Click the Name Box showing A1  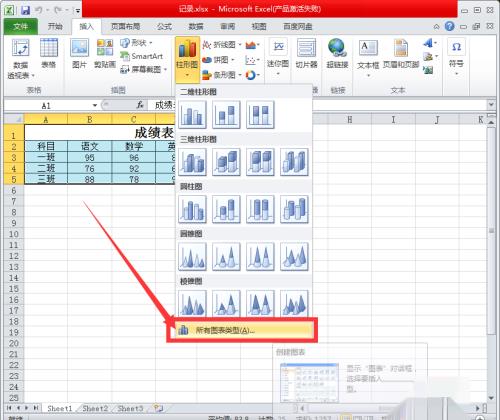pos(47,106)
